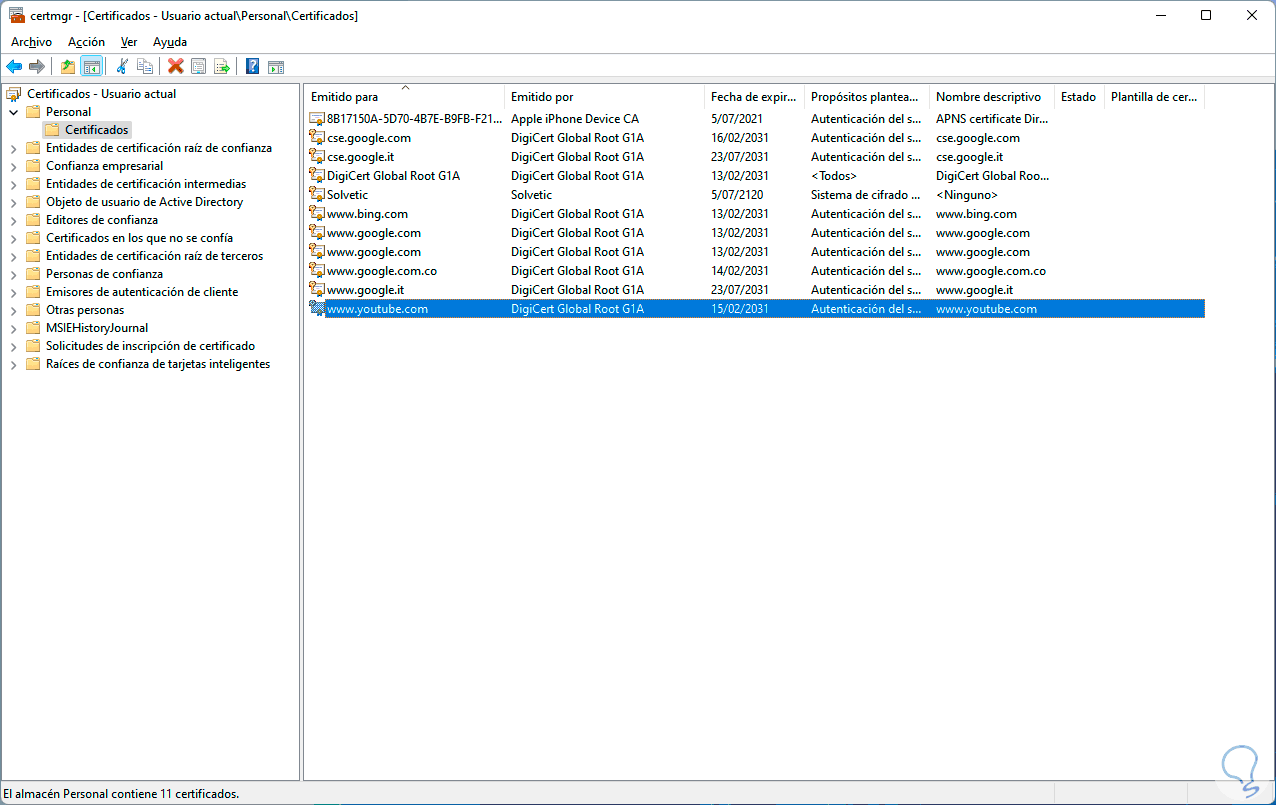Click the www.google.com.co certificate icon

317,271
